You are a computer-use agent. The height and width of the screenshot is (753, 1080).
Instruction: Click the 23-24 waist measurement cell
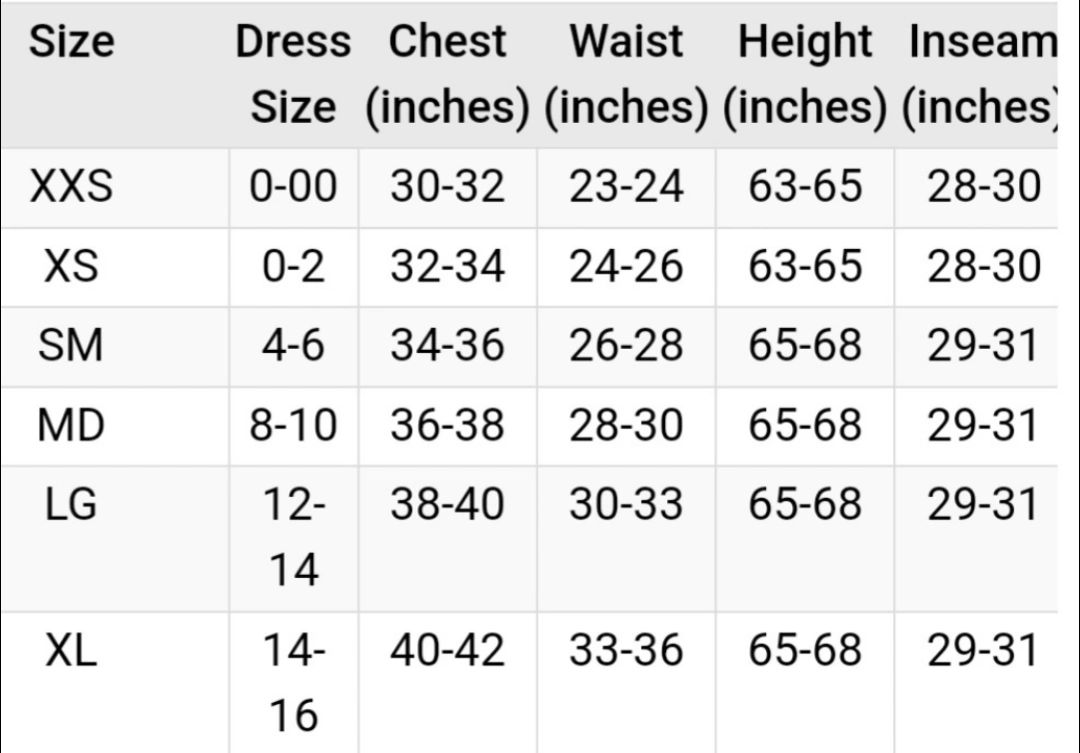click(x=626, y=187)
